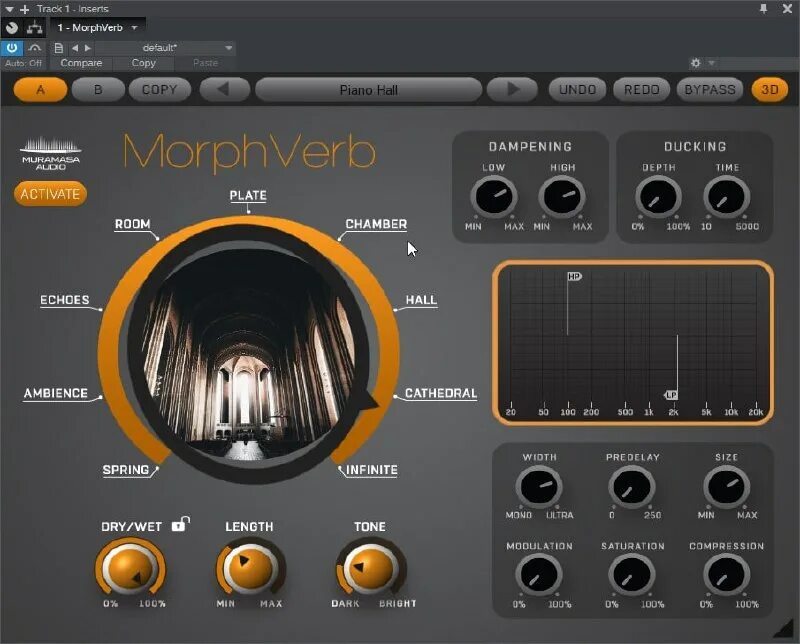This screenshot has height=644, width=800.
Task: Select preset slot A
Action: (40, 90)
